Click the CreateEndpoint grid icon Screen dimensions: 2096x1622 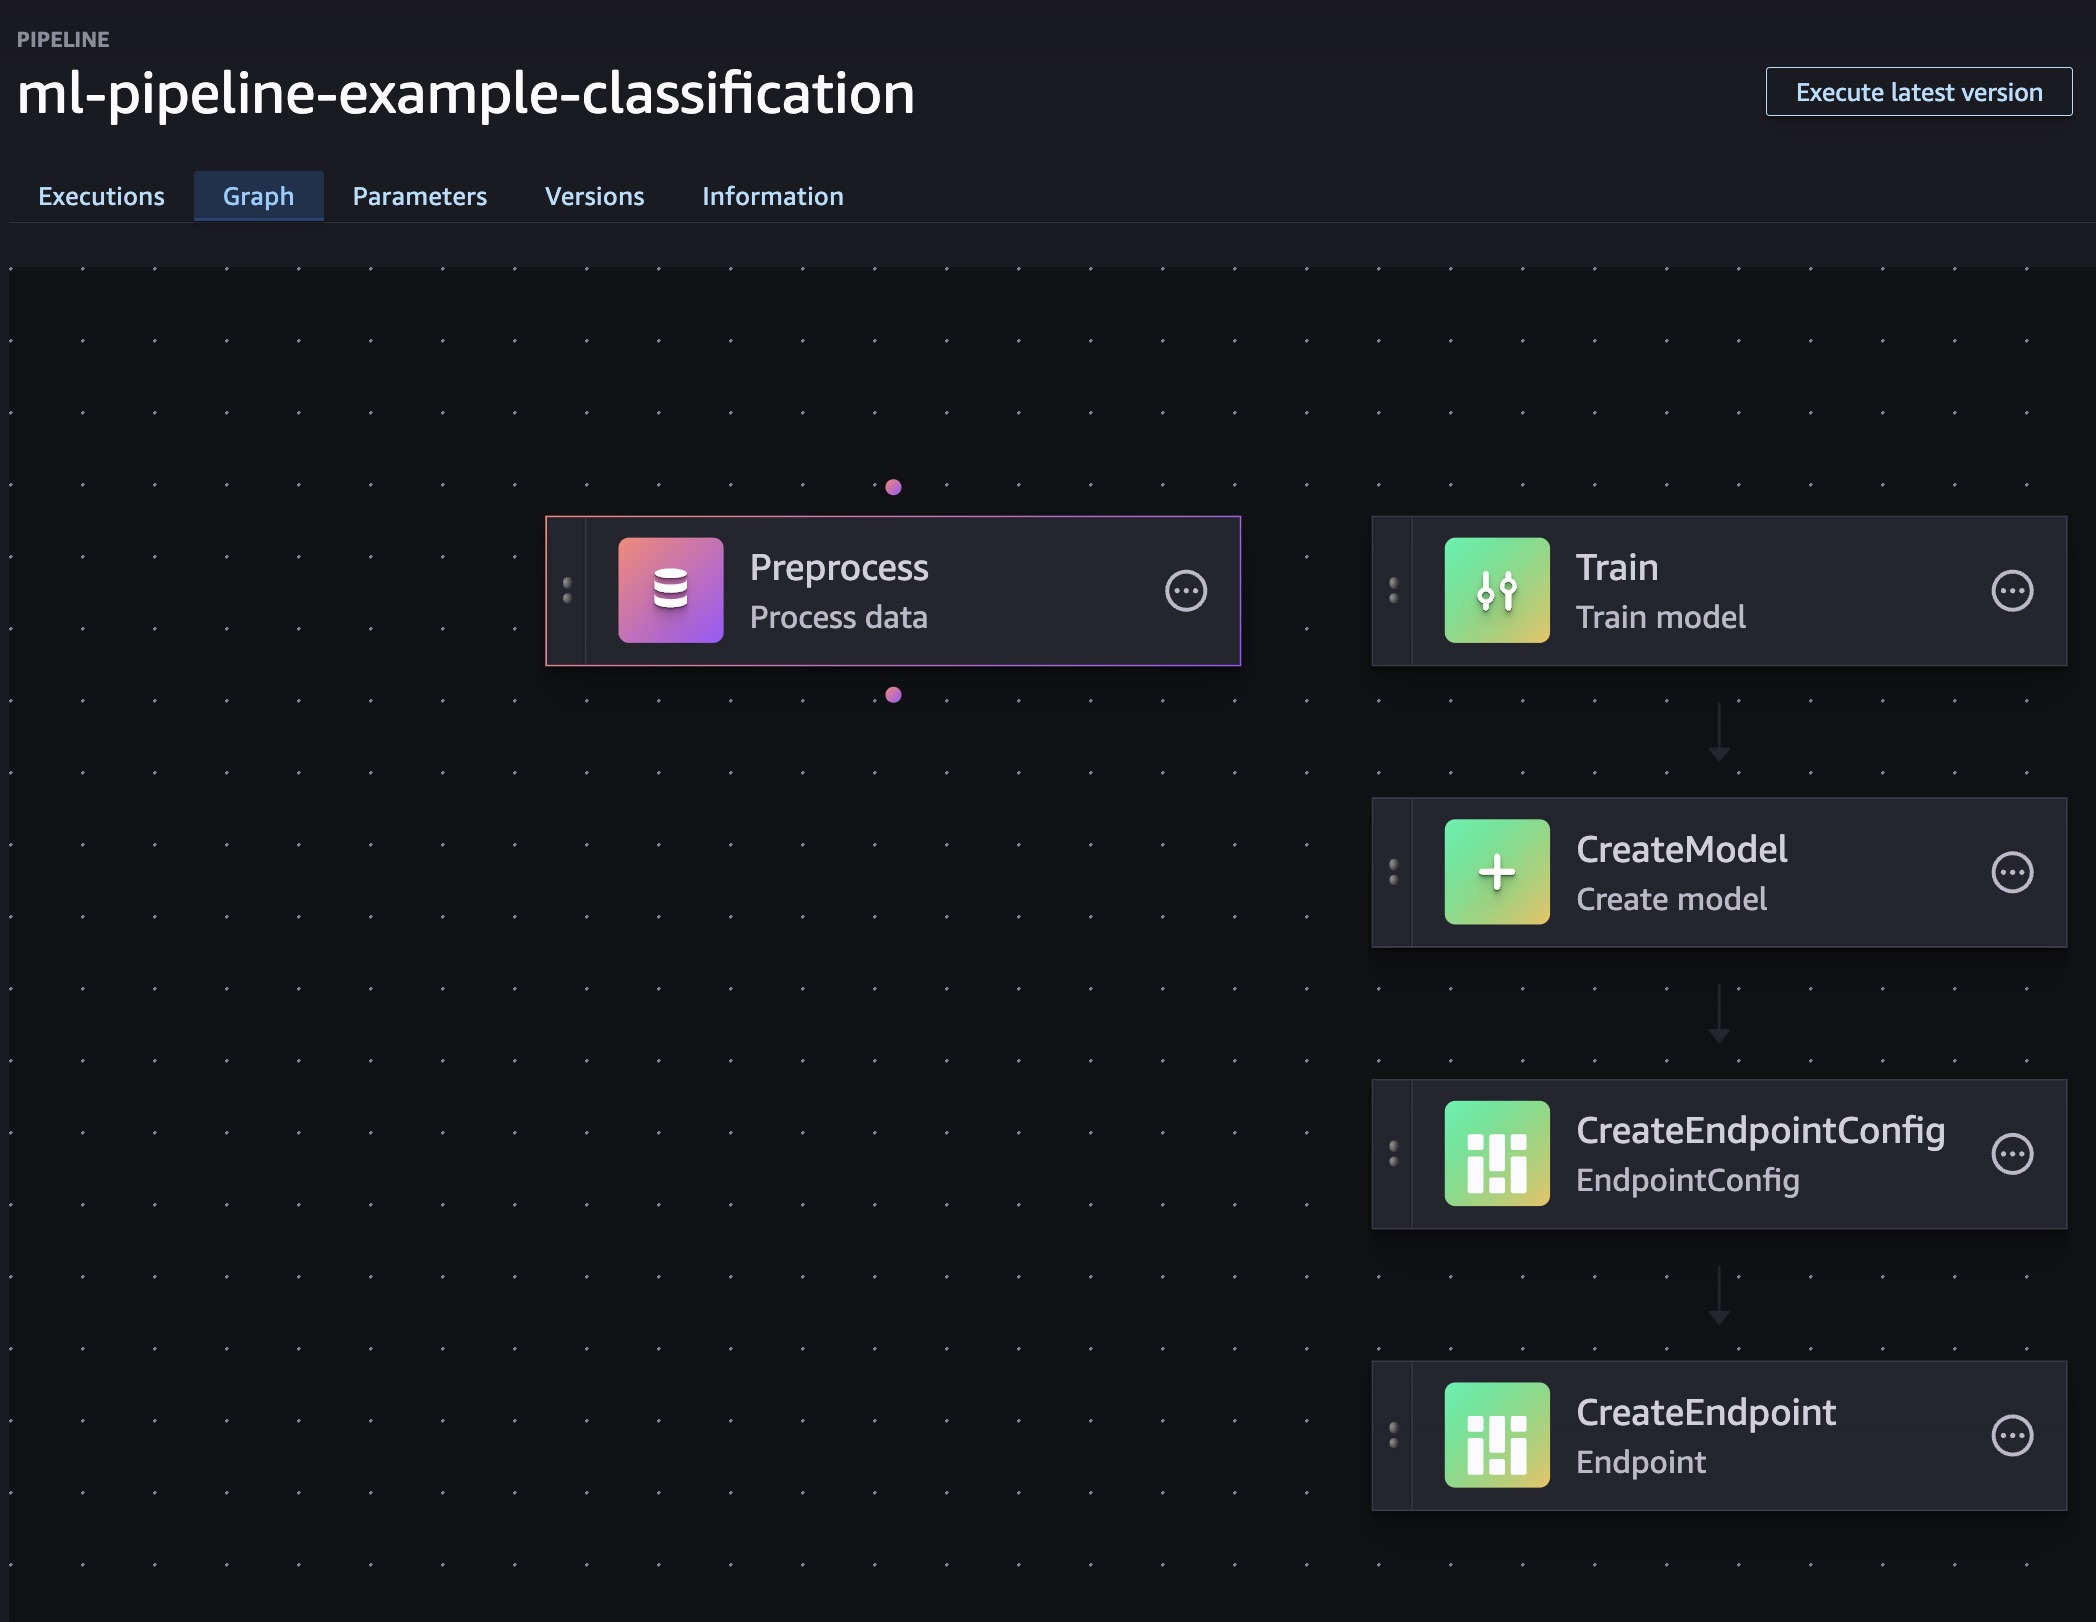1496,1435
